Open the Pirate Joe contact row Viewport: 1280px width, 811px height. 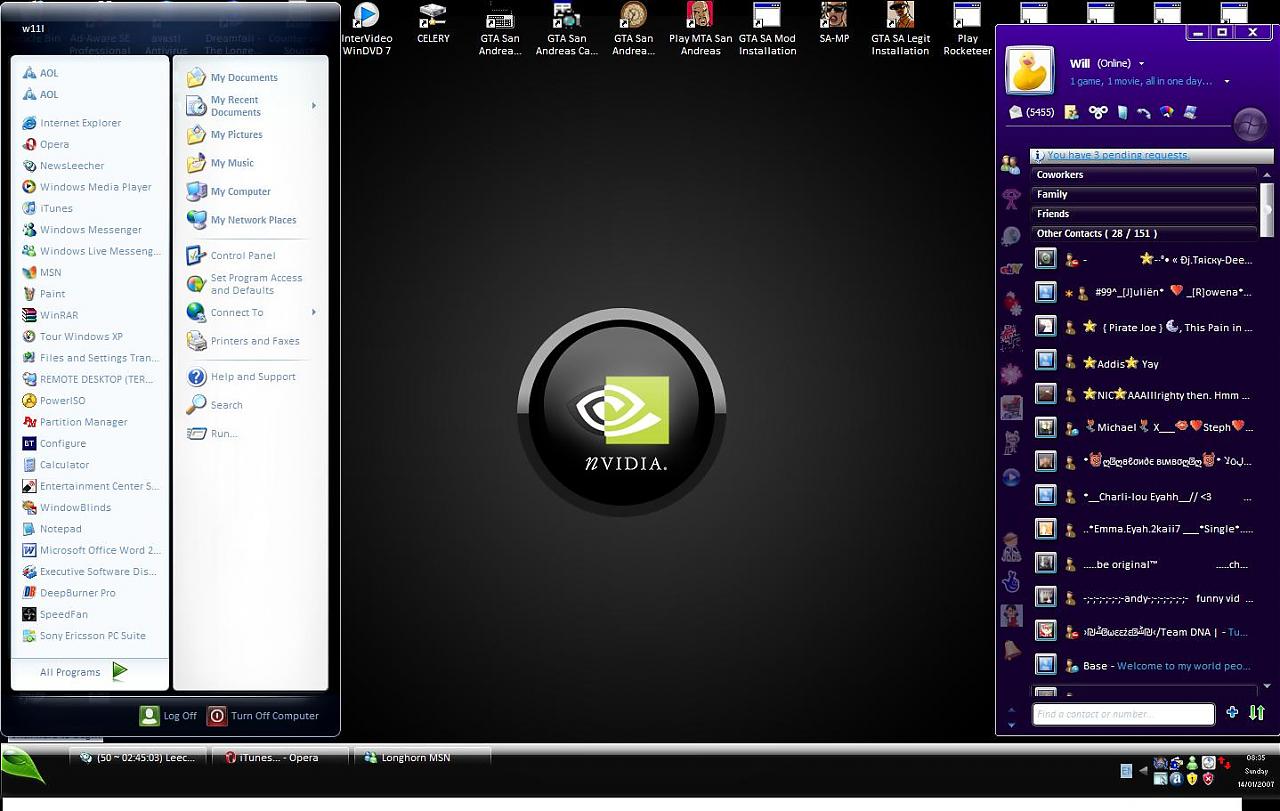[x=1143, y=327]
